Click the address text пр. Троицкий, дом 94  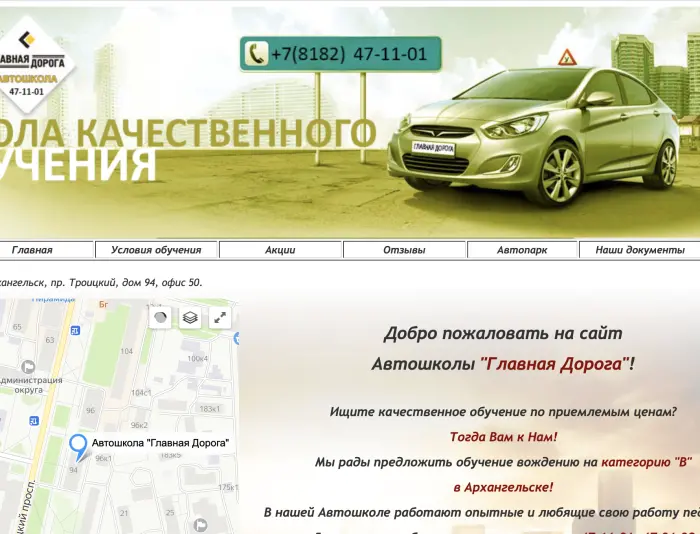pos(104,283)
